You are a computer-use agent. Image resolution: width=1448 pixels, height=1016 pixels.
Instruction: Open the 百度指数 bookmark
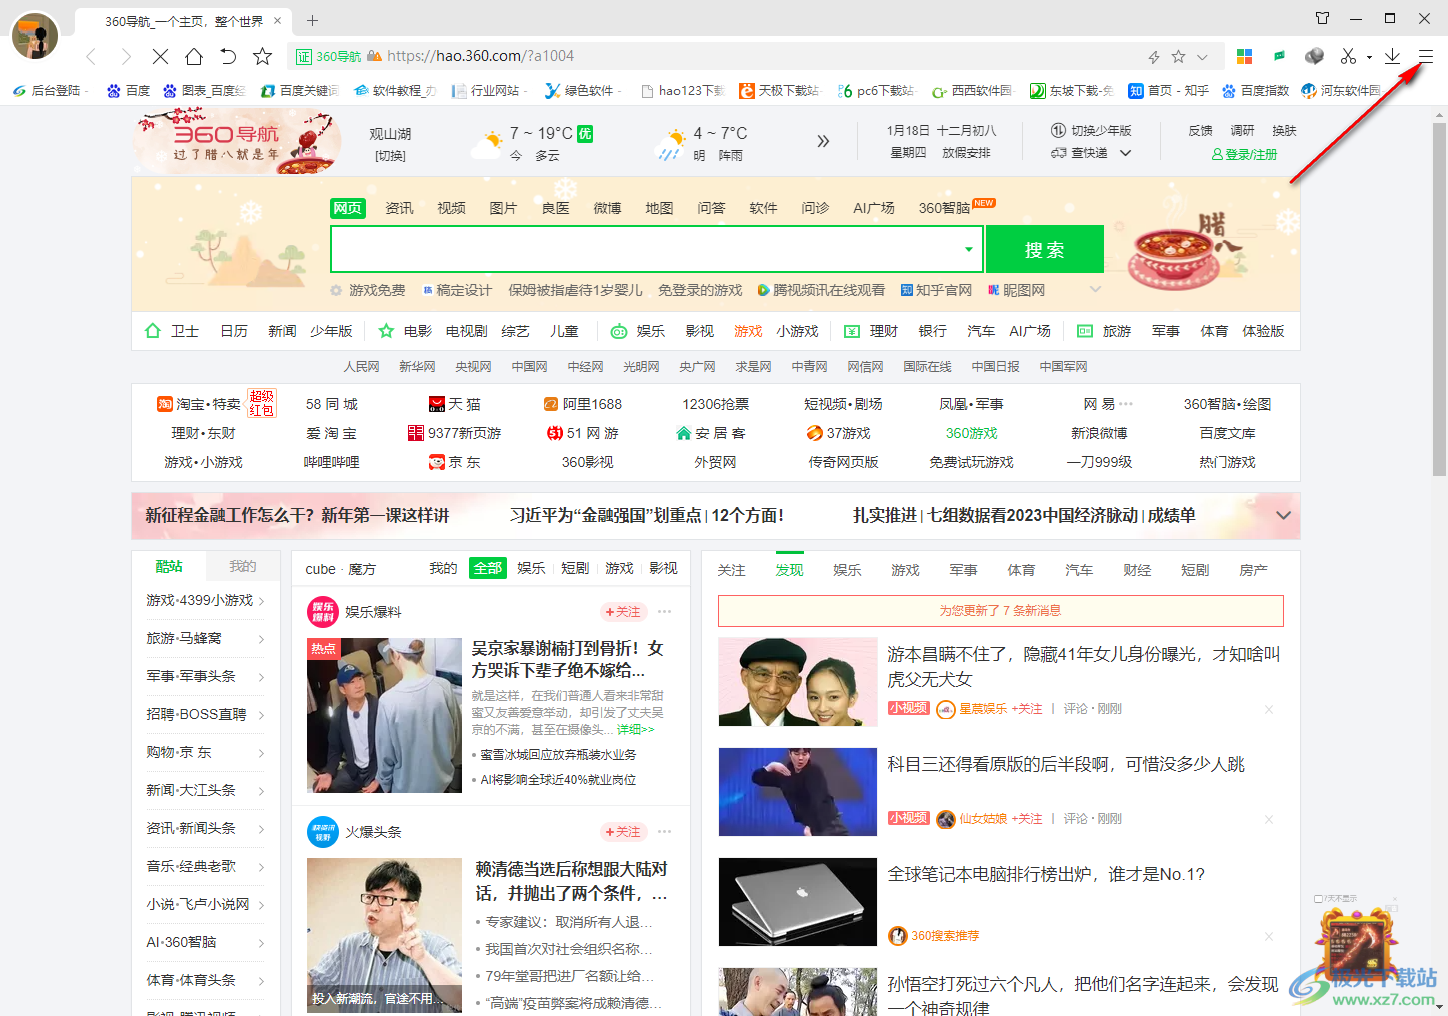pos(1255,91)
